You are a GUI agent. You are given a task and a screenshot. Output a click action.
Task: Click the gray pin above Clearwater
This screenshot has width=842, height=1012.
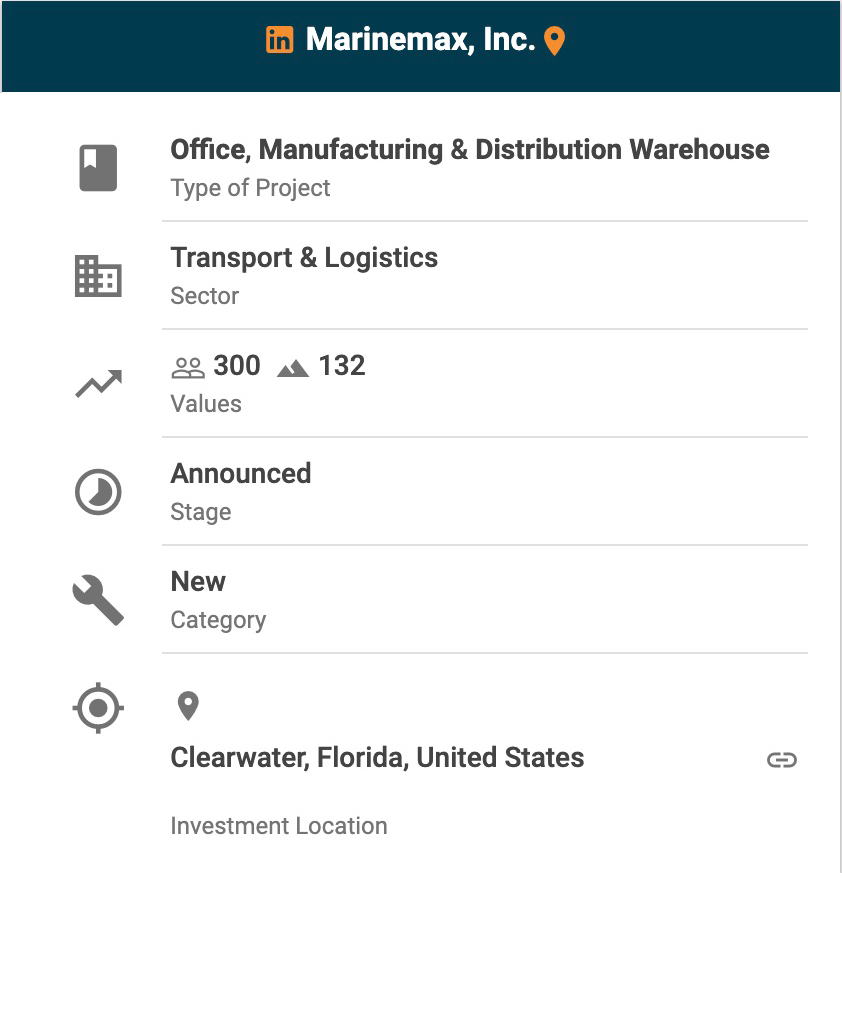[188, 706]
